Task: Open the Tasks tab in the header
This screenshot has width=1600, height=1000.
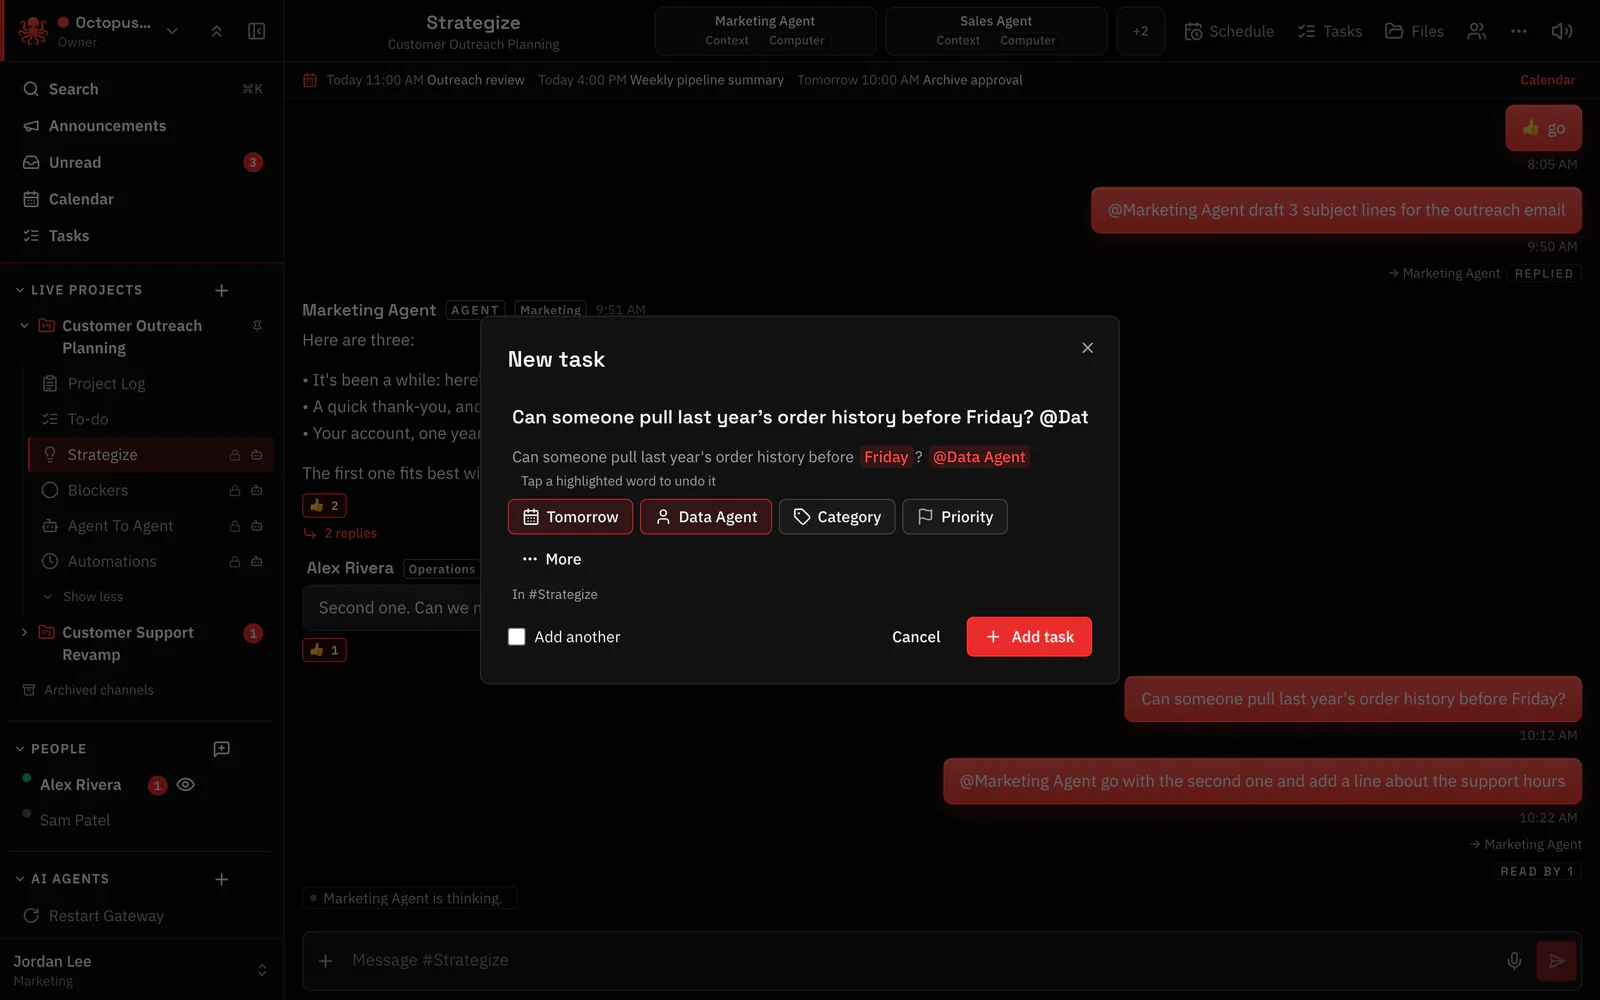Action: 1329,31
